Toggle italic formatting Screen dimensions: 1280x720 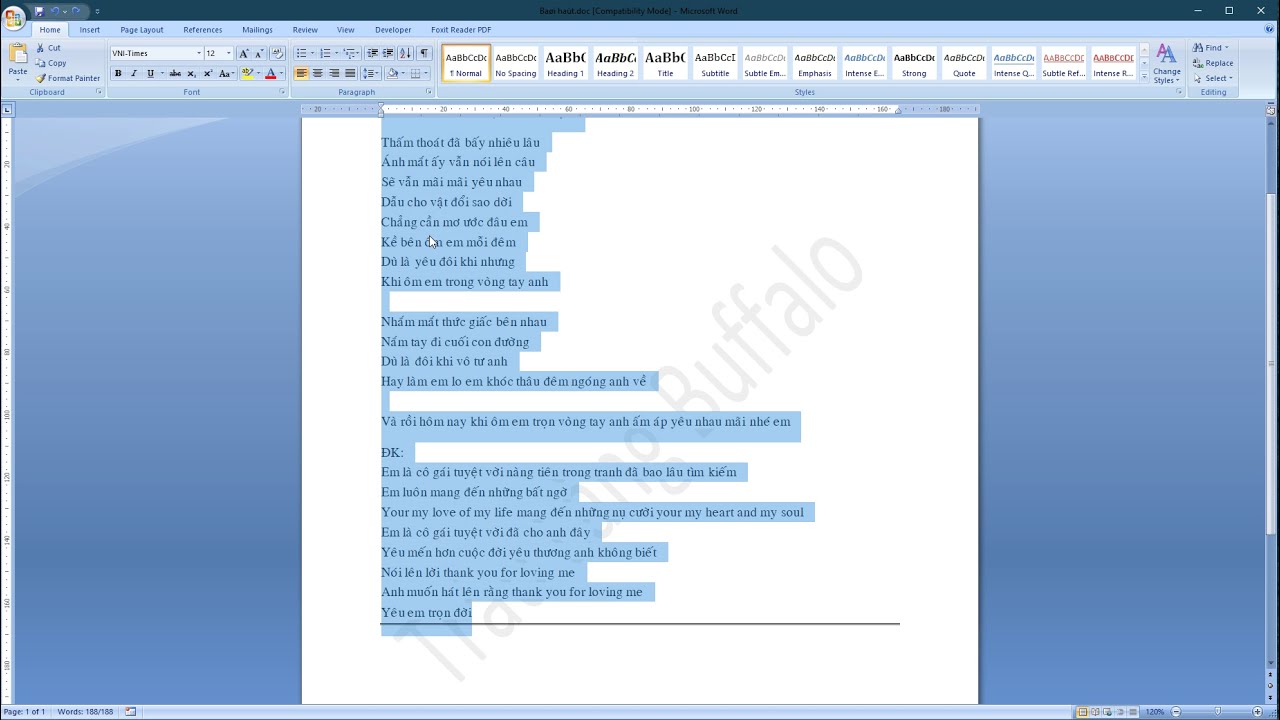(x=134, y=74)
